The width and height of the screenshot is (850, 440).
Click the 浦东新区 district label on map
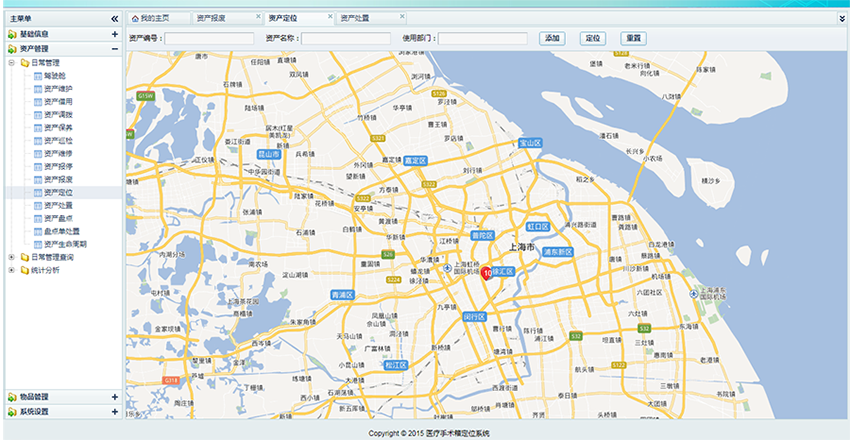pyautogui.click(x=558, y=252)
